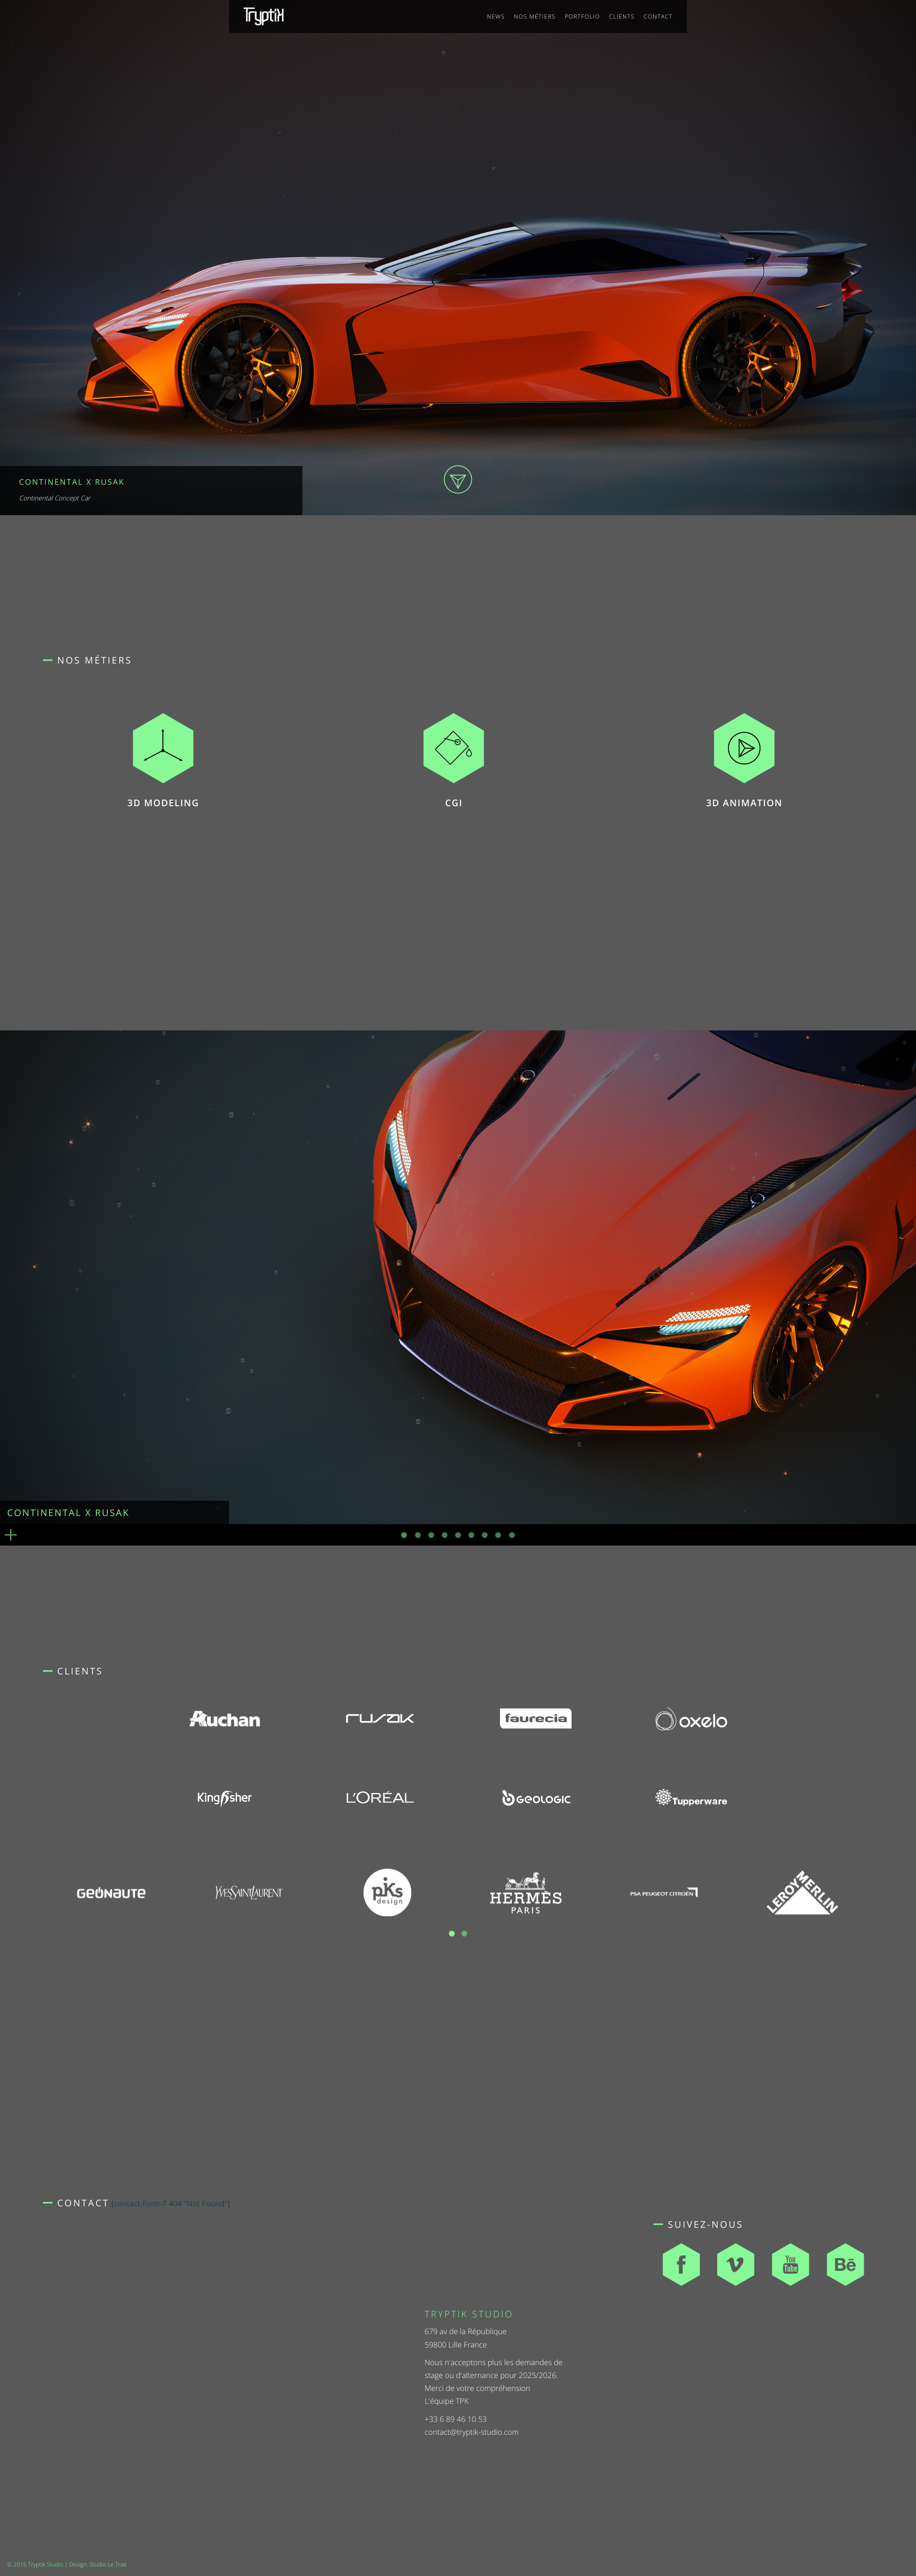Screen dimensions: 916x2576
Task: Open CONTACT in the top navigation
Action: (x=658, y=17)
